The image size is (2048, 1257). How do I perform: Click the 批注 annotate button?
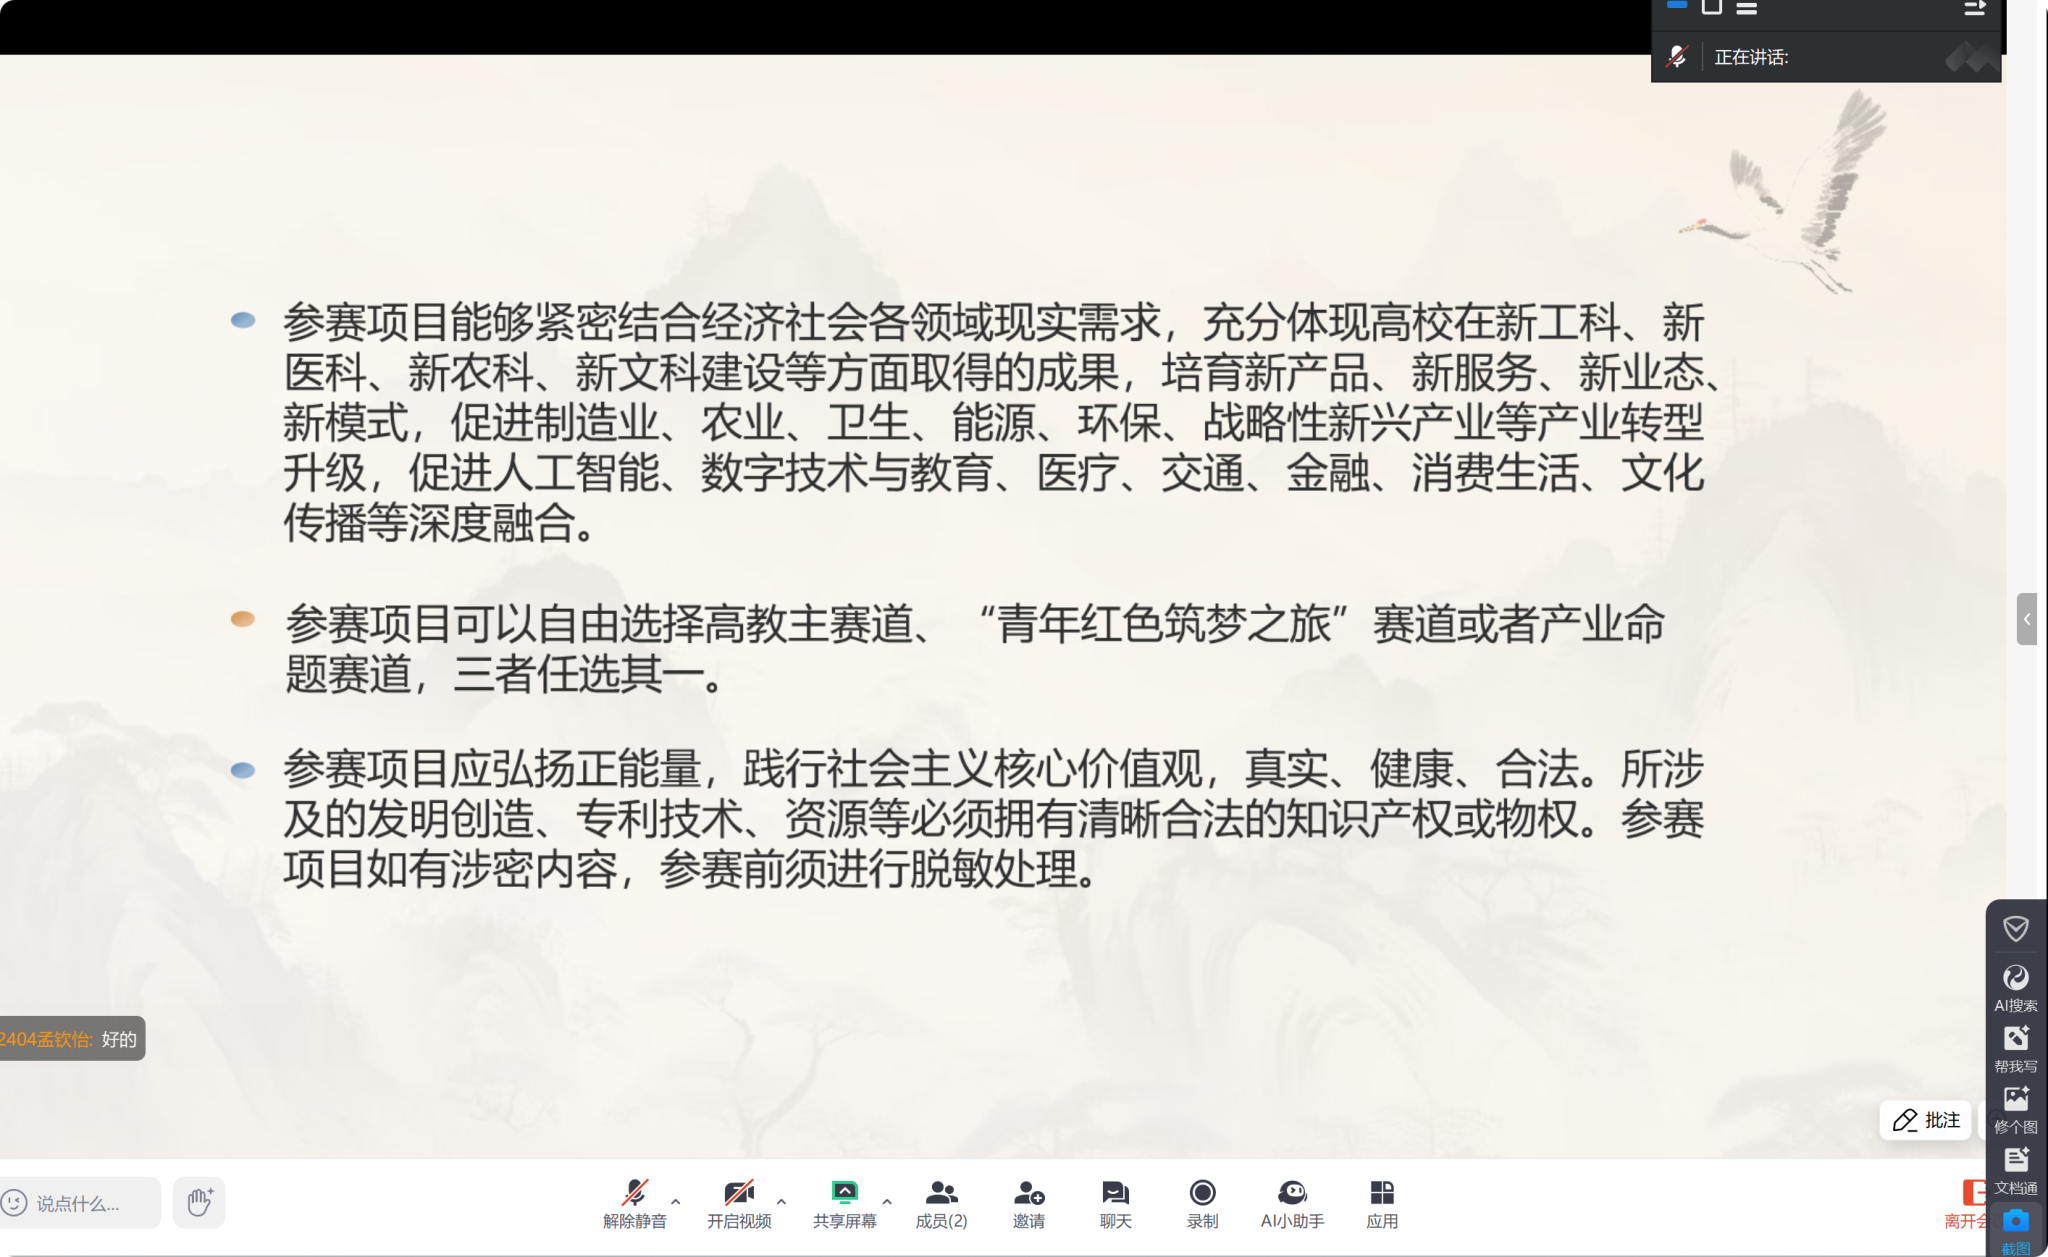pos(1926,1120)
